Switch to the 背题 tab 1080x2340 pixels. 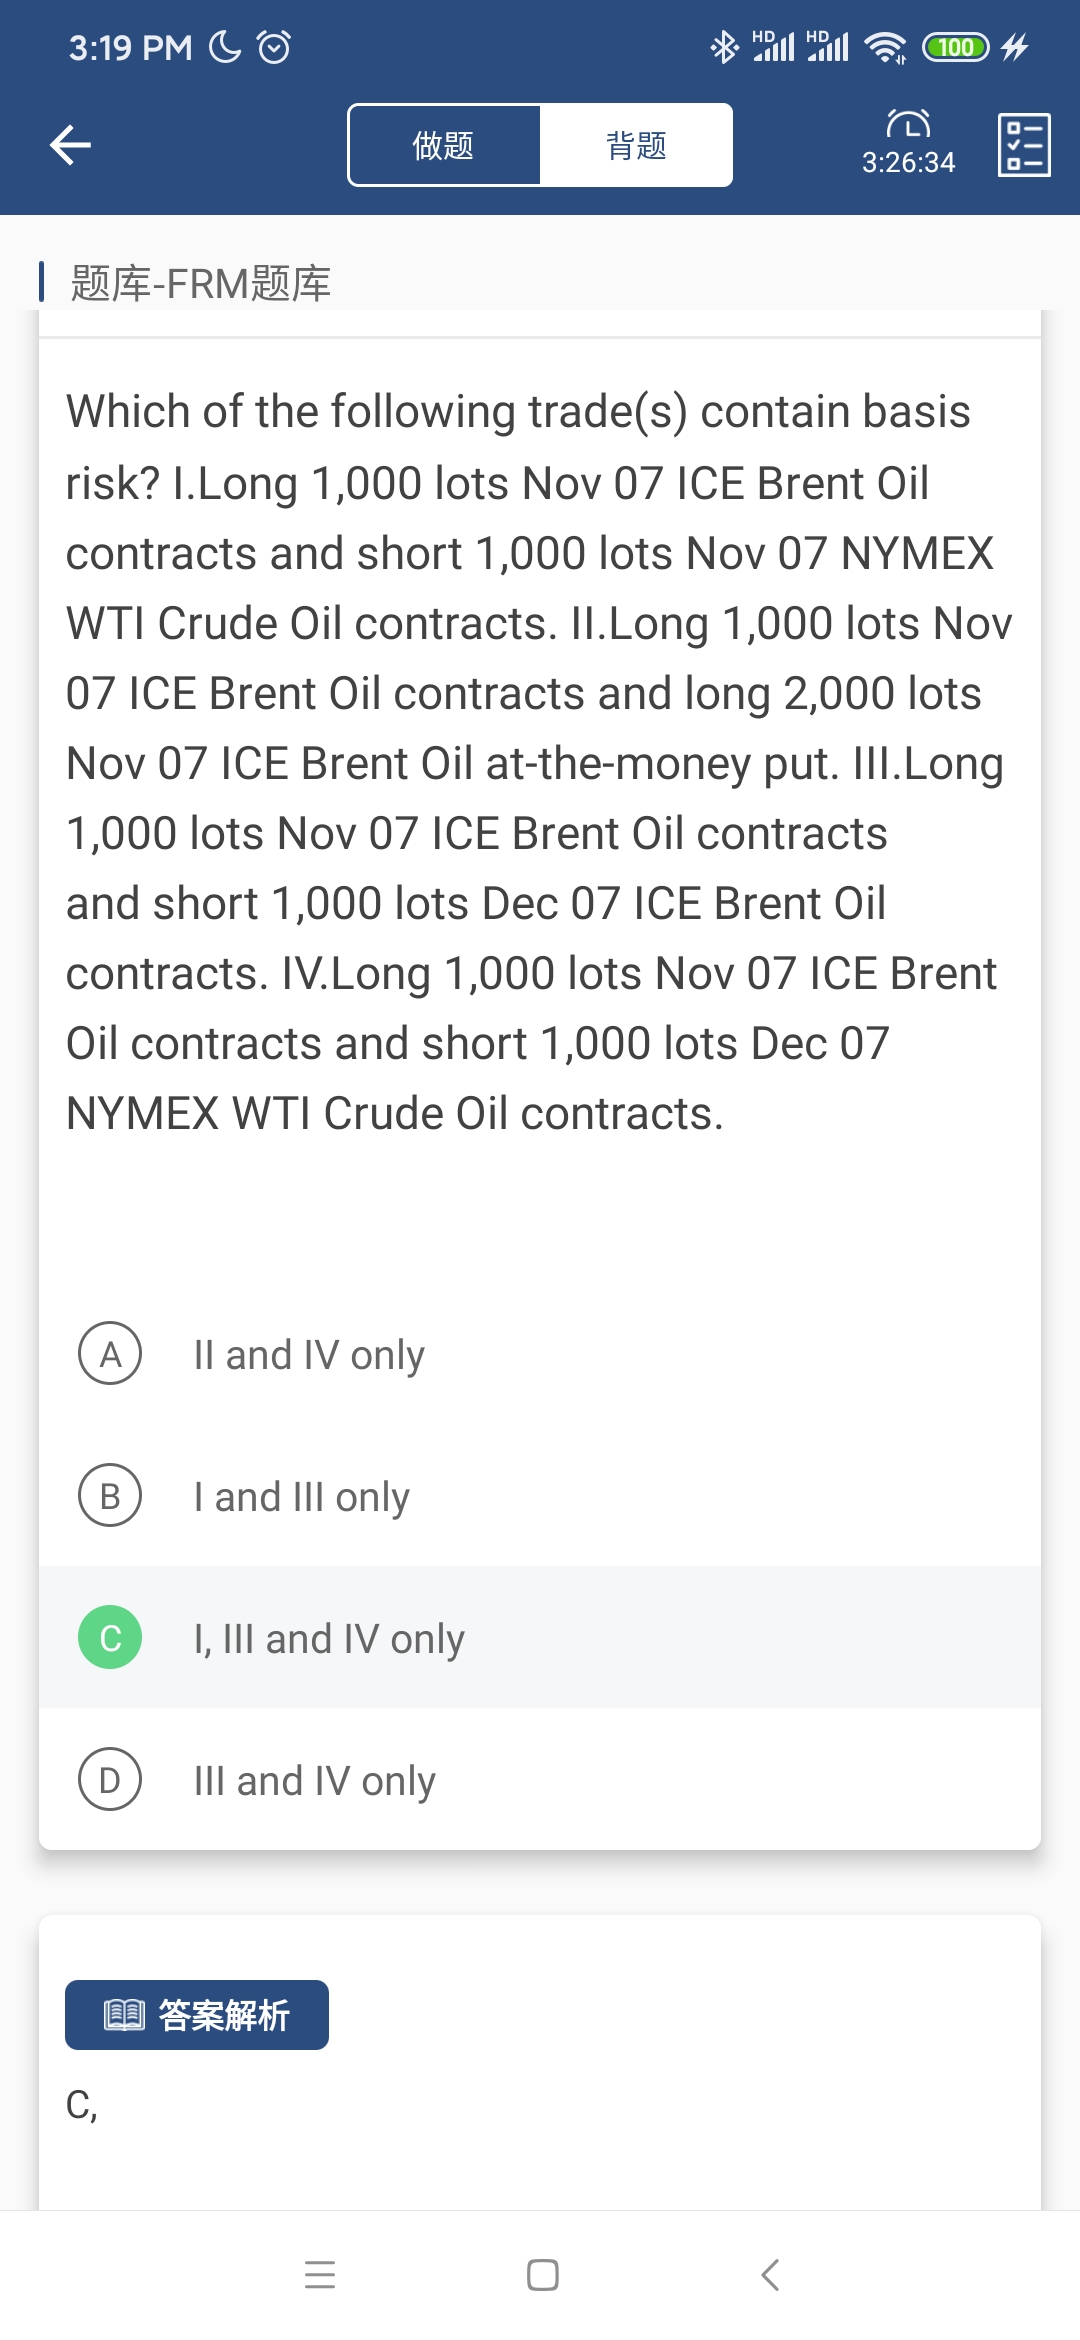(x=636, y=146)
